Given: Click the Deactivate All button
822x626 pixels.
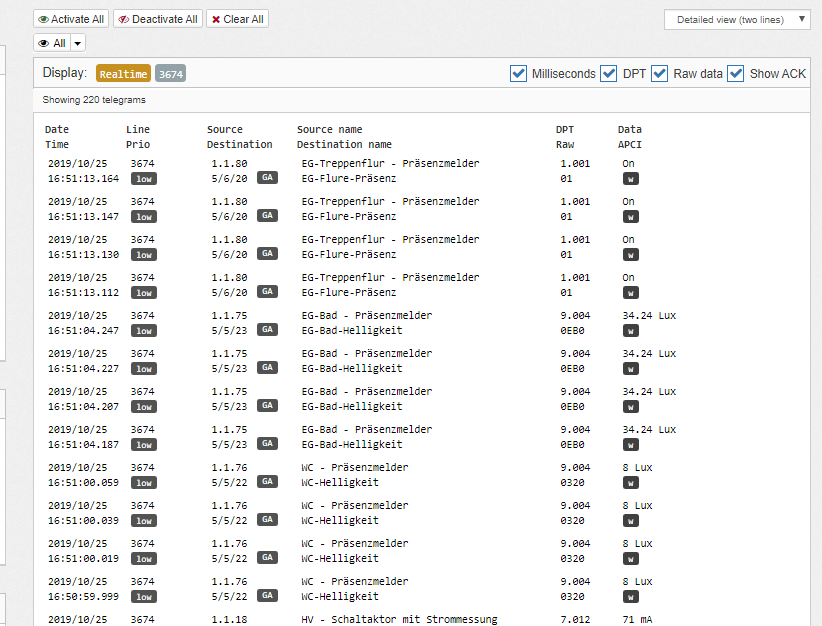Looking at the screenshot, I should tap(158, 19).
